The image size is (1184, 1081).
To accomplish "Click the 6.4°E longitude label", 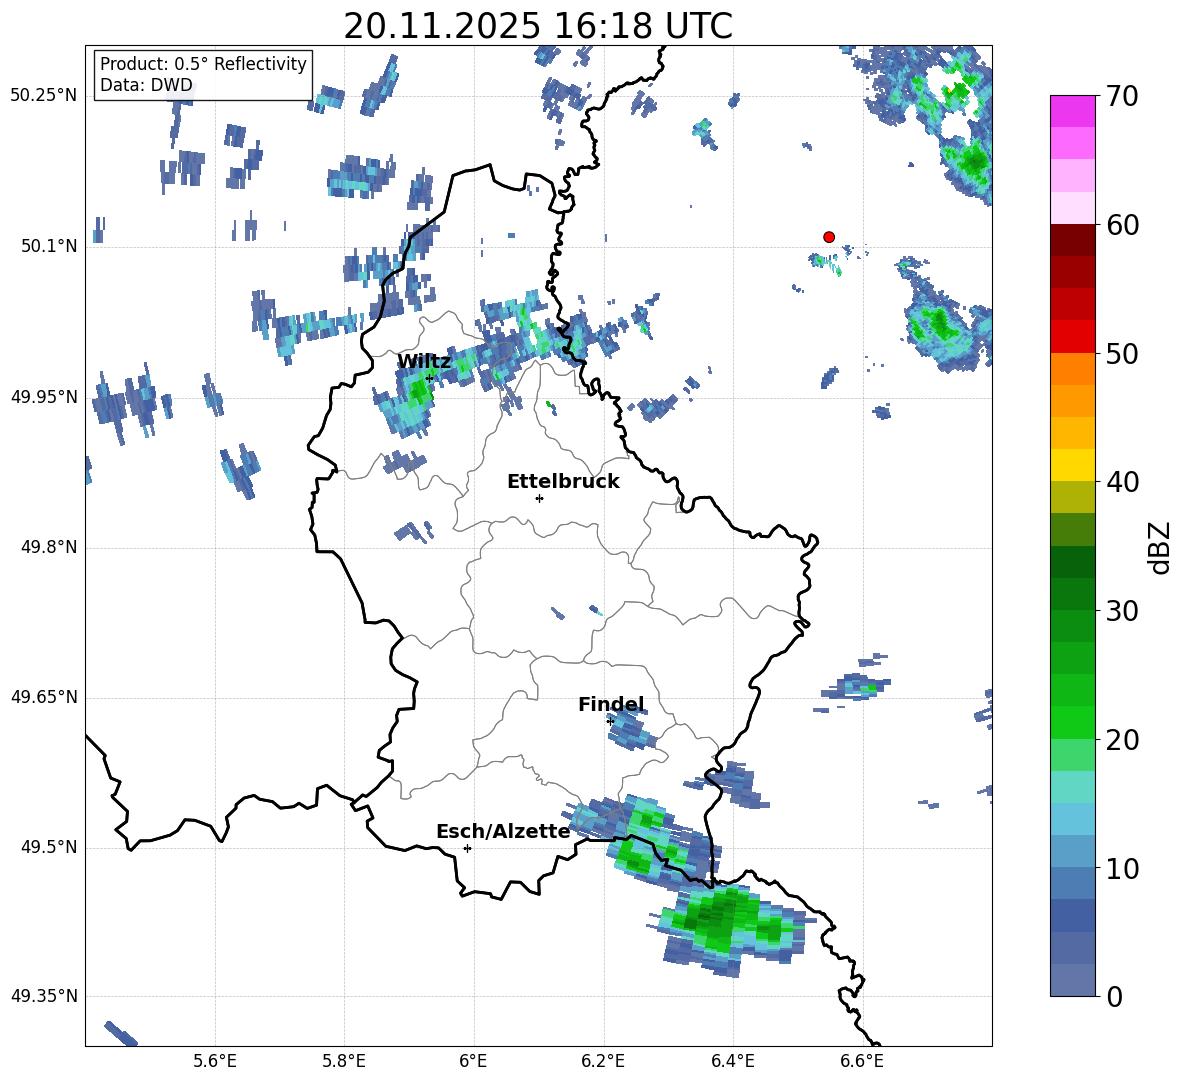I will point(732,1061).
